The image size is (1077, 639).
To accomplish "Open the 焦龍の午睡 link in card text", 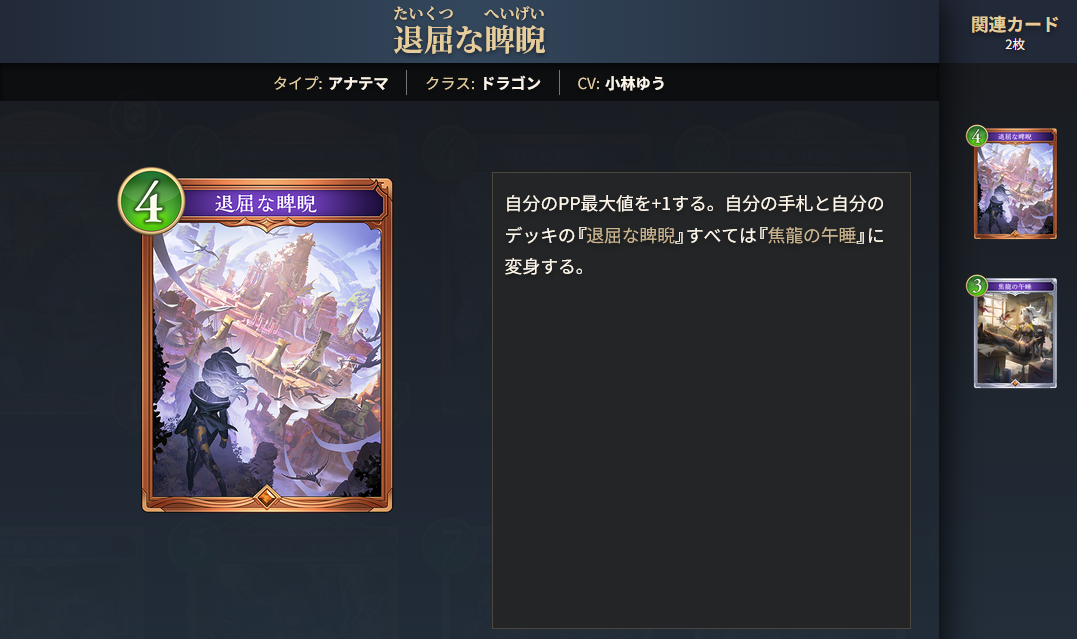I will point(813,236).
